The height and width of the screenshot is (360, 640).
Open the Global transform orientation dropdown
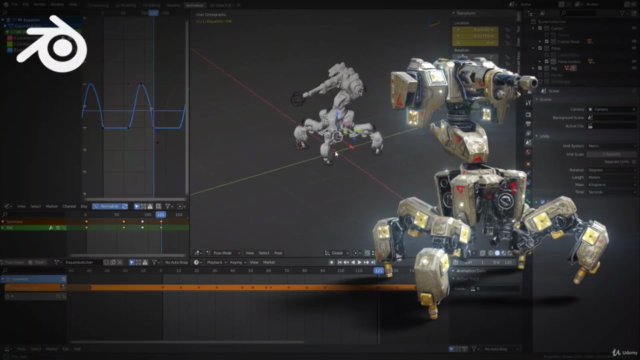point(337,253)
